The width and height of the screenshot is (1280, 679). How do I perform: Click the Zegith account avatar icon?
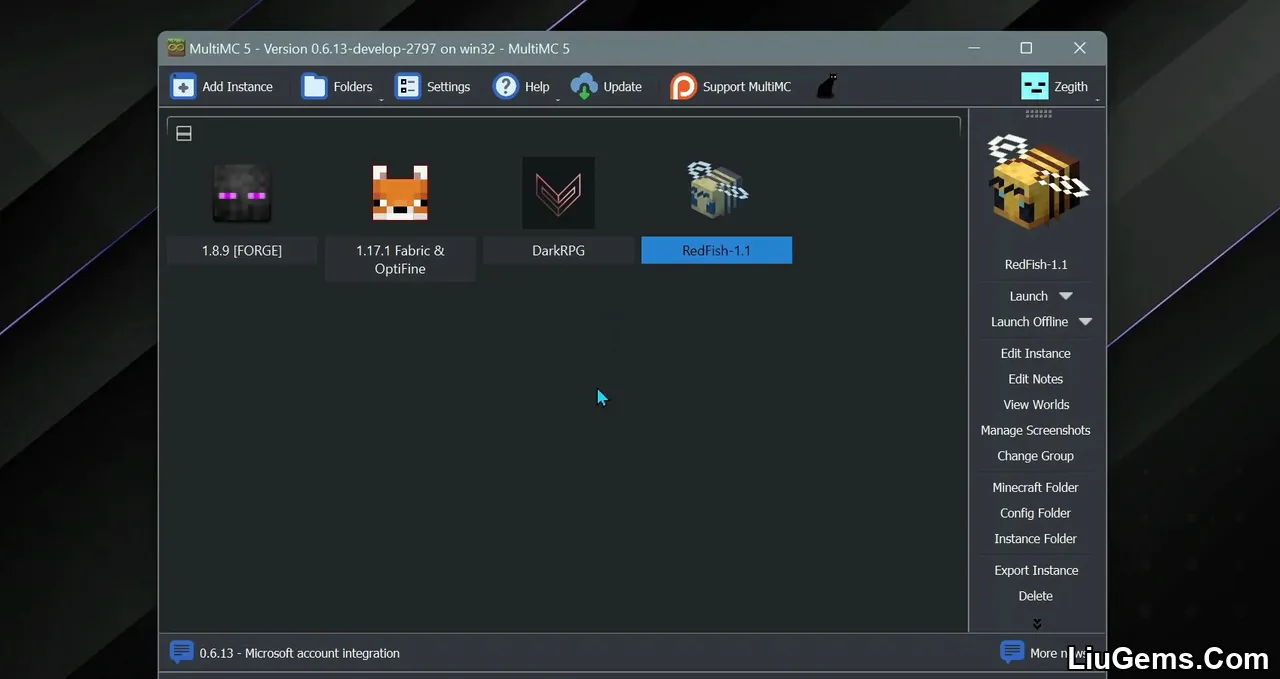tap(1035, 87)
